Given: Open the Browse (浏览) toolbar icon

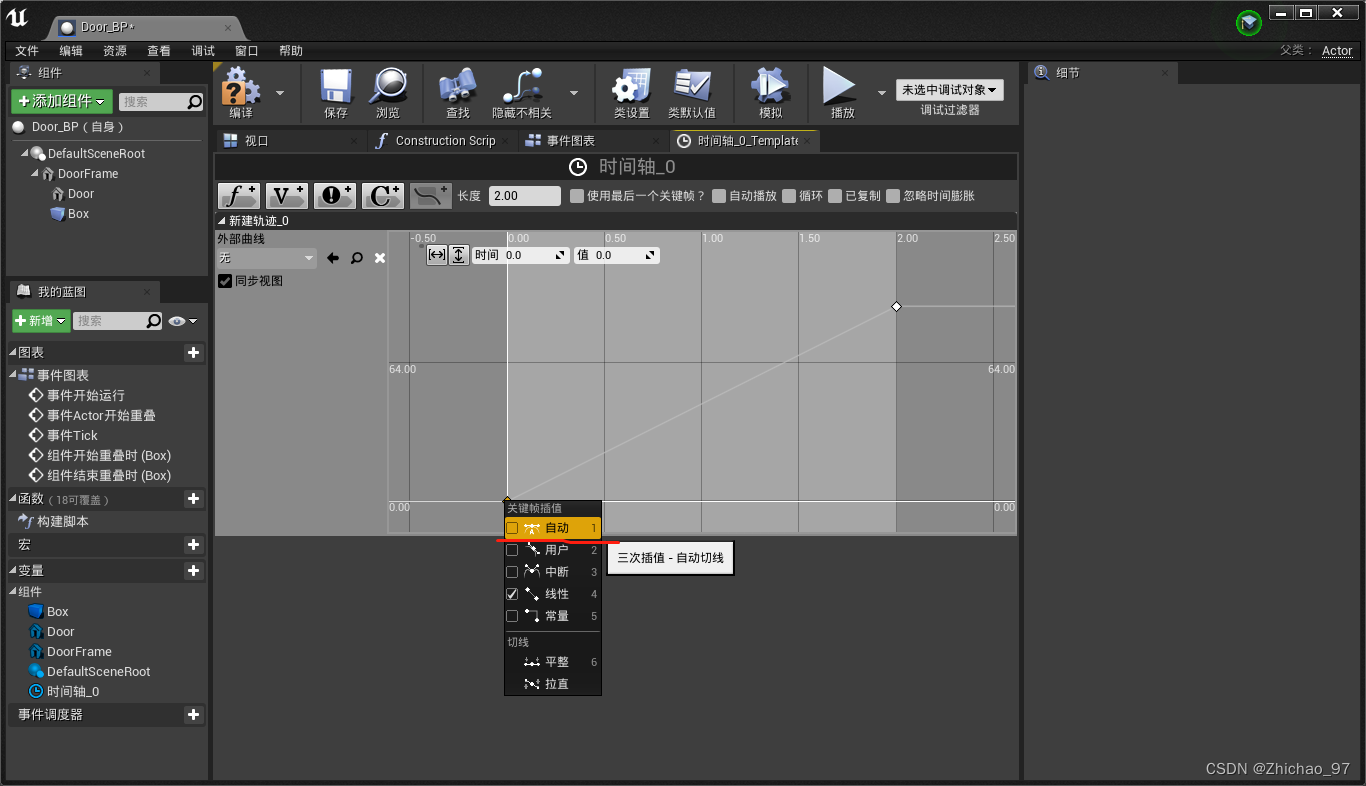Looking at the screenshot, I should click(x=388, y=90).
